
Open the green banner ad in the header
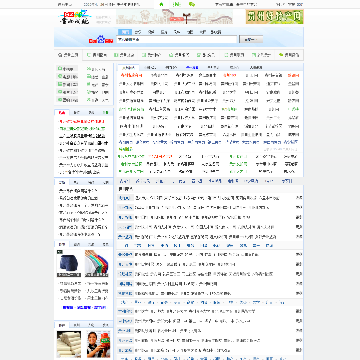pyautogui.click(x=275, y=17)
